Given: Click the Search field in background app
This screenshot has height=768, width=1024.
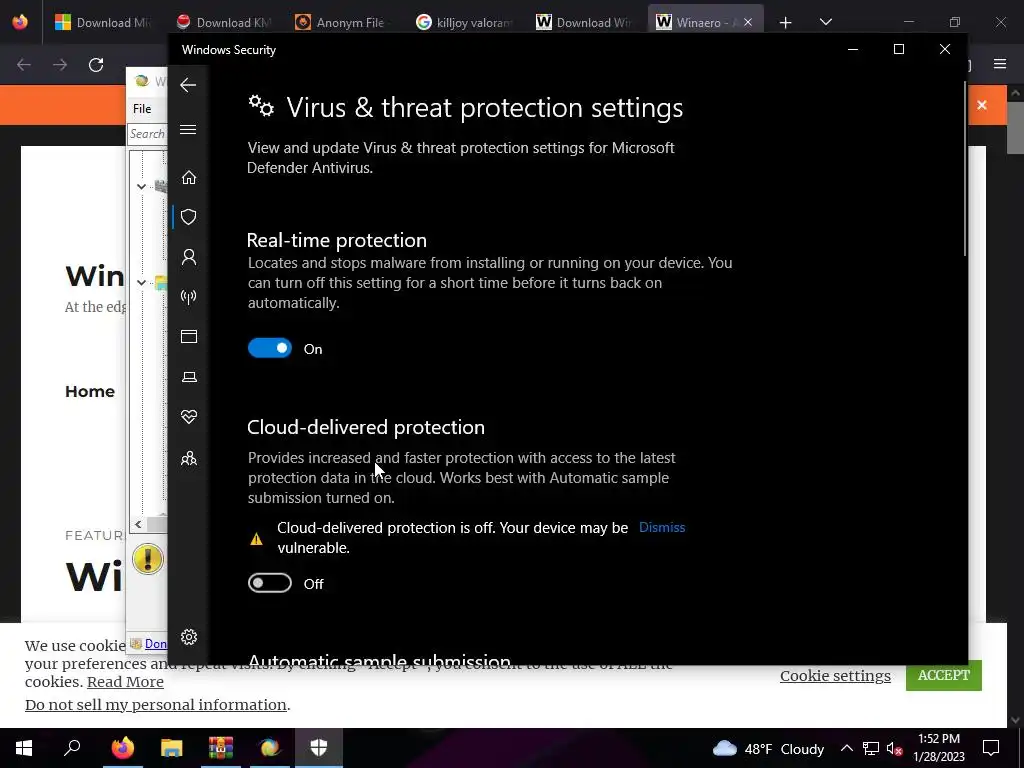Looking at the screenshot, I should point(148,134).
